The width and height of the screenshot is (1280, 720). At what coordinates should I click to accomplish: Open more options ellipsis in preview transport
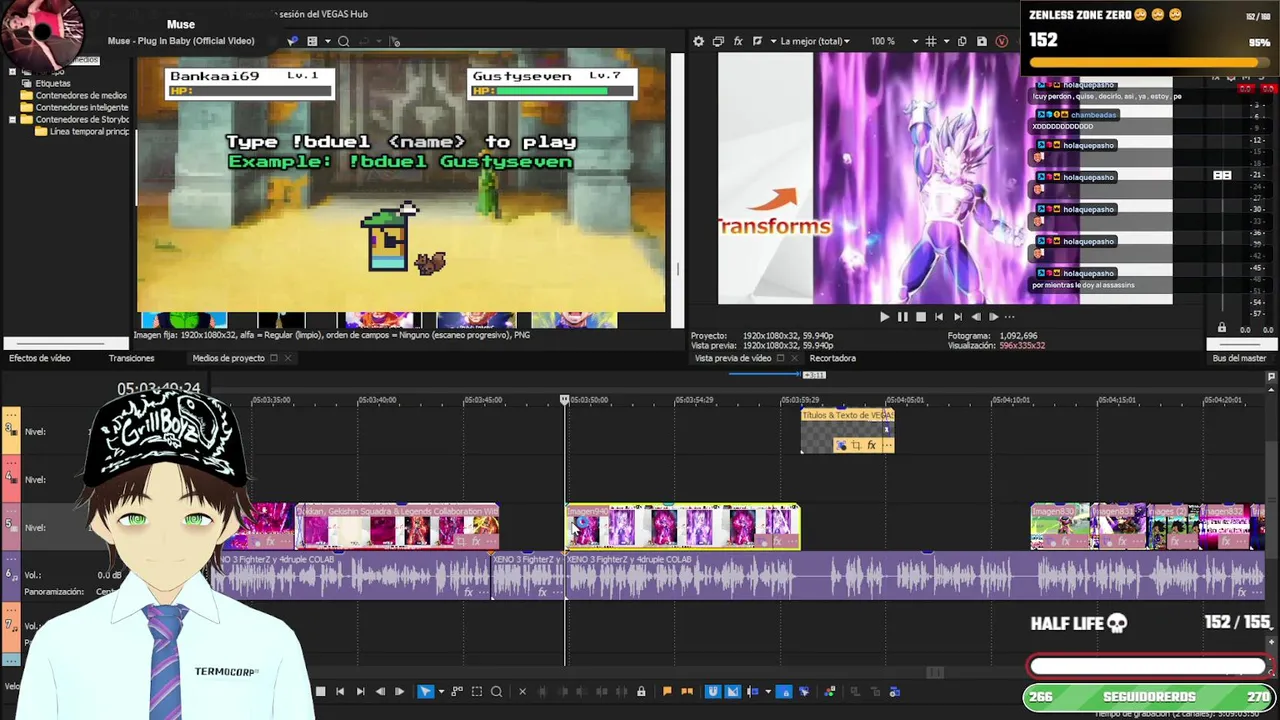click(1008, 317)
